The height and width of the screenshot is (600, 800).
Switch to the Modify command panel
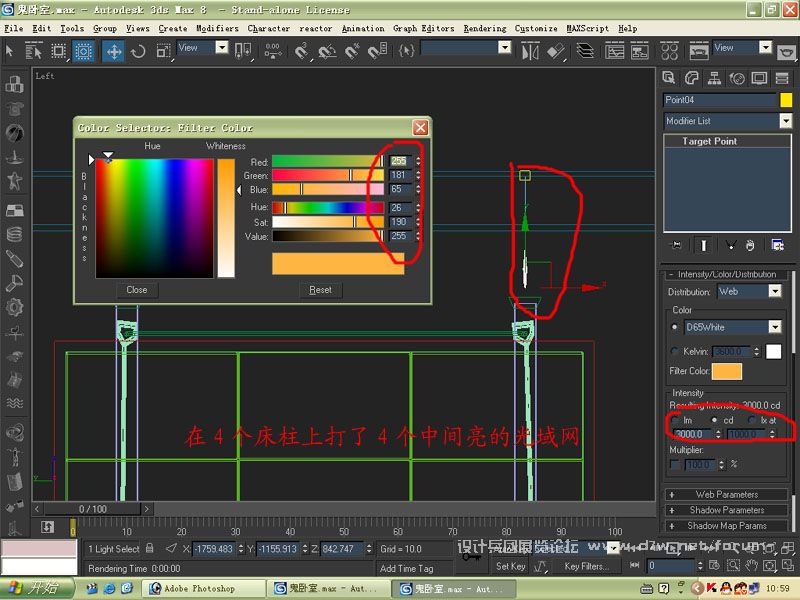click(x=691, y=78)
